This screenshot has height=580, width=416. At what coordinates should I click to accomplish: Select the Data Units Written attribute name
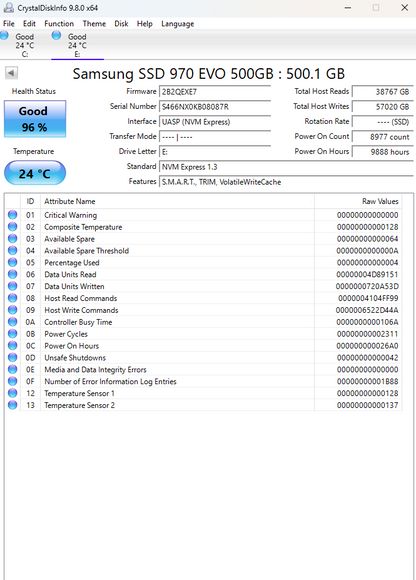click(x=74, y=286)
